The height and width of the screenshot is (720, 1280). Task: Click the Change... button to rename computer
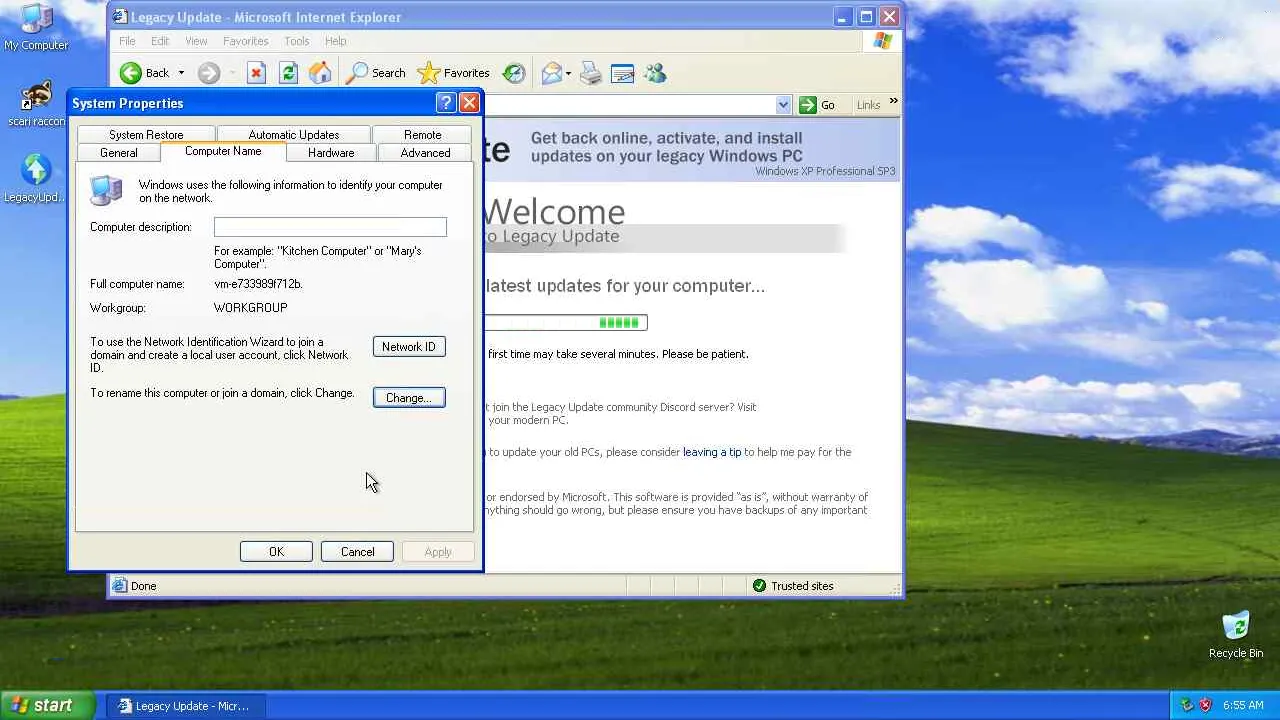pyautogui.click(x=409, y=398)
